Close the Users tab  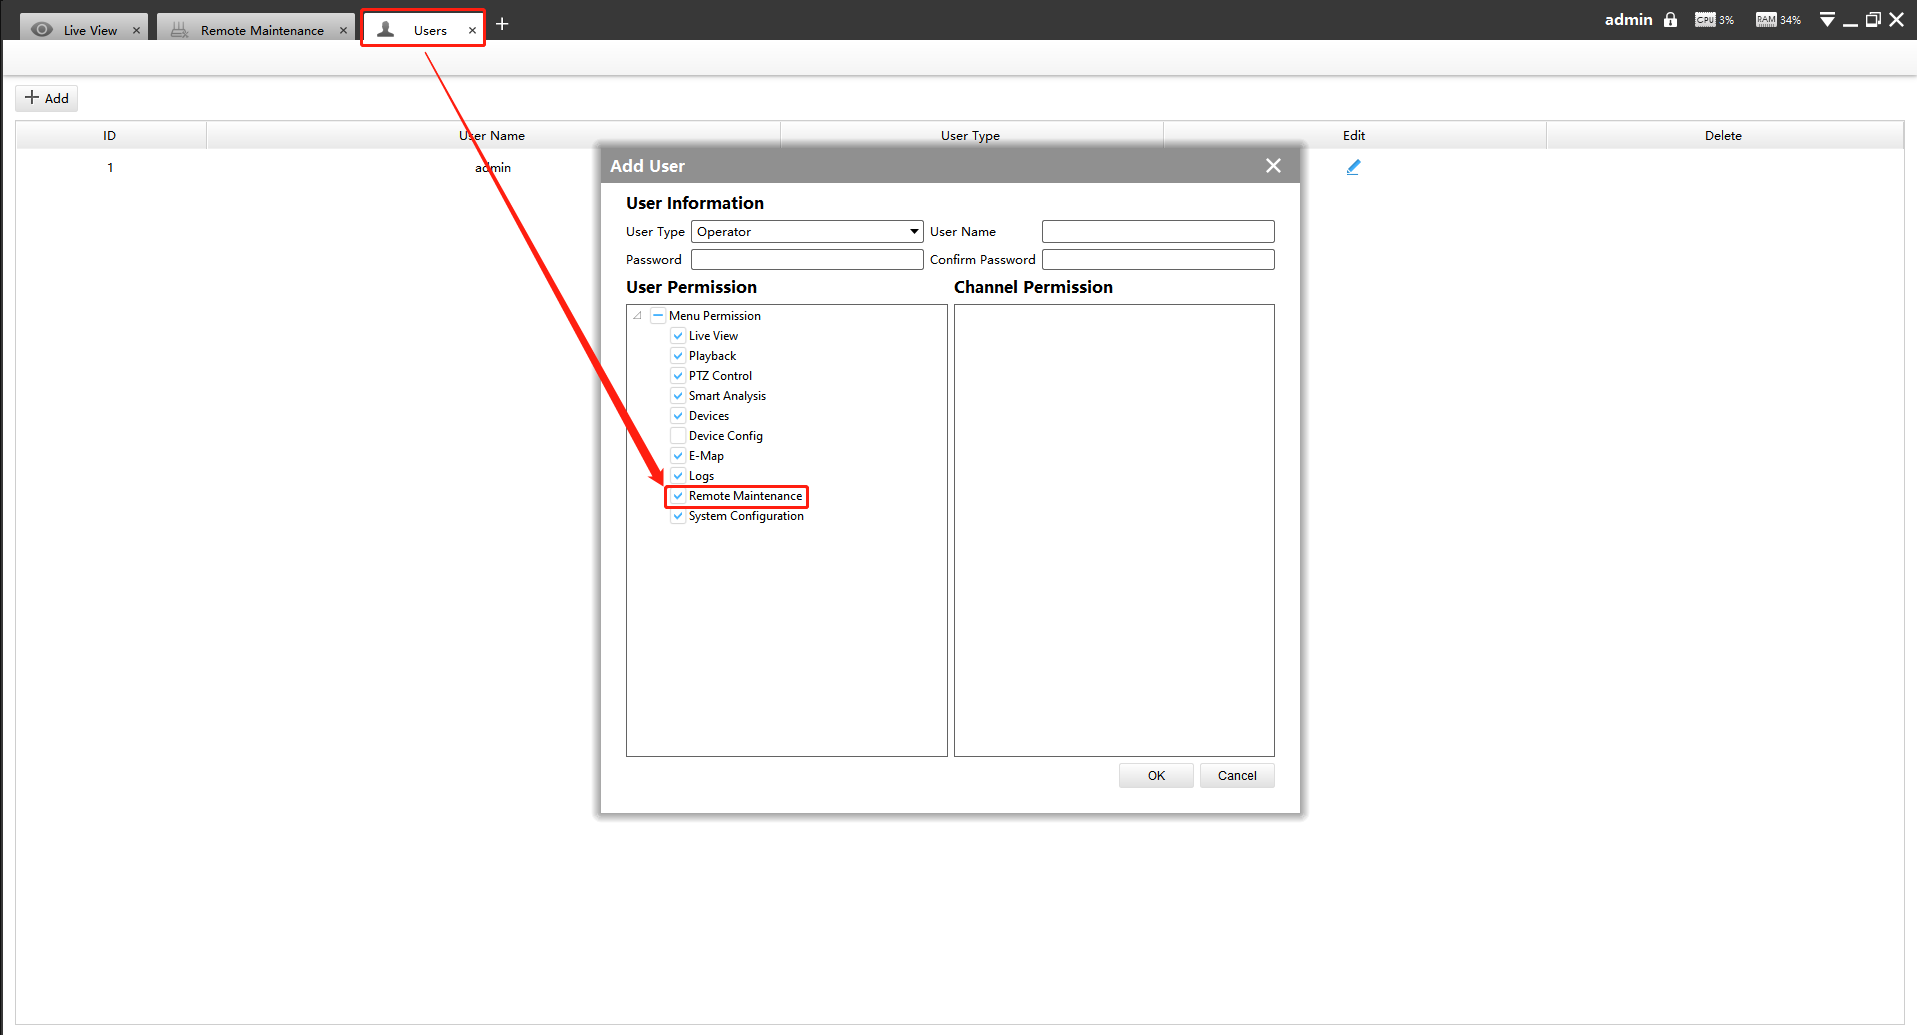[x=472, y=30]
